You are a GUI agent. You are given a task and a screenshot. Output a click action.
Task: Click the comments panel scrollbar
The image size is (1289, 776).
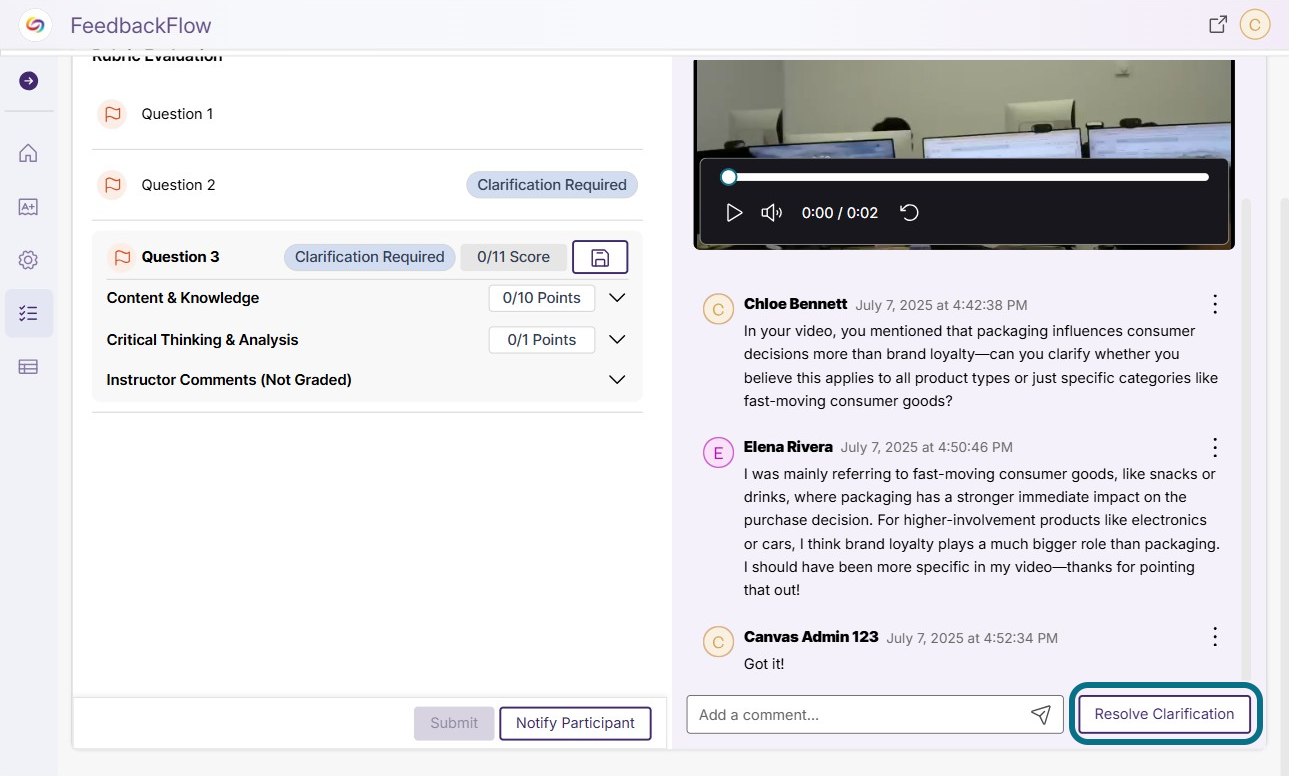(1246, 440)
